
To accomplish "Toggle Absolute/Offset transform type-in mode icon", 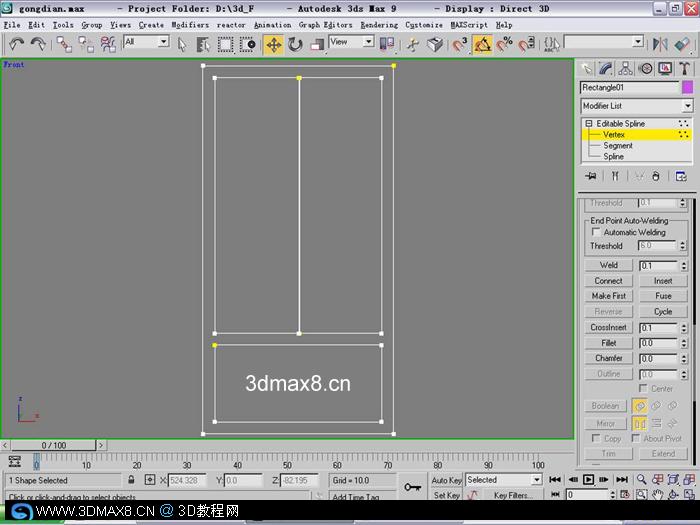I will [150, 480].
